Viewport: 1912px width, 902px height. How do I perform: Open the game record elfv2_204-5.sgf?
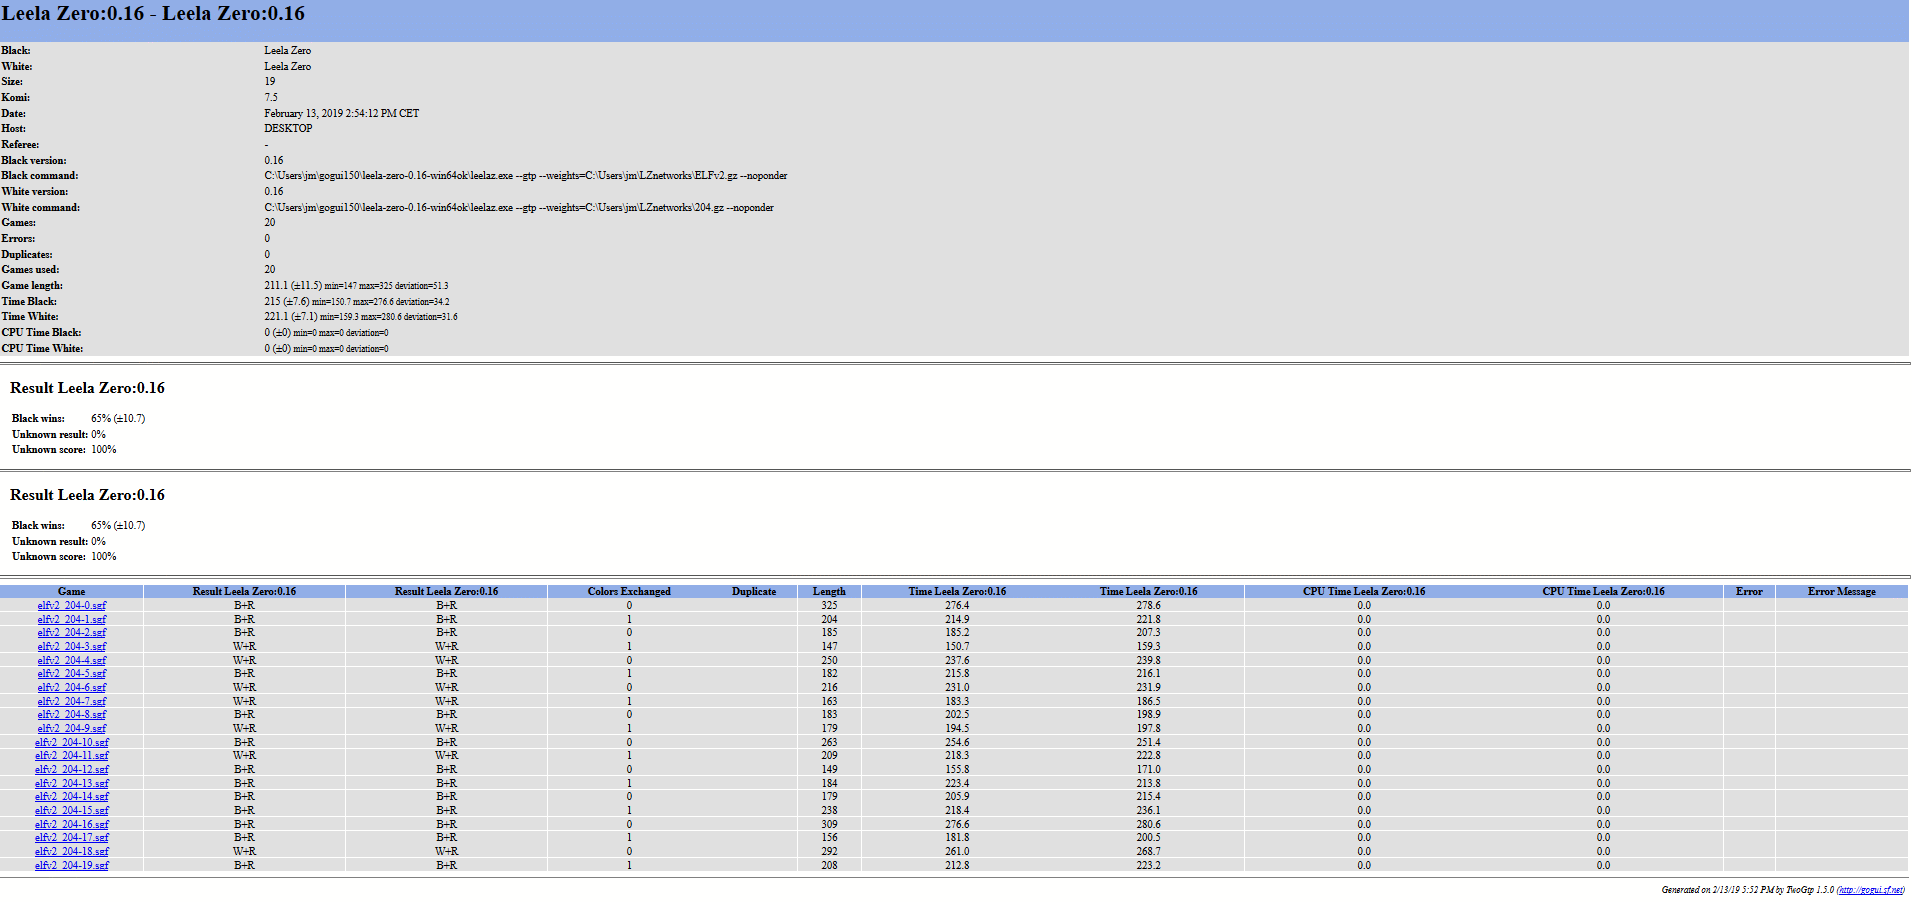[71, 674]
